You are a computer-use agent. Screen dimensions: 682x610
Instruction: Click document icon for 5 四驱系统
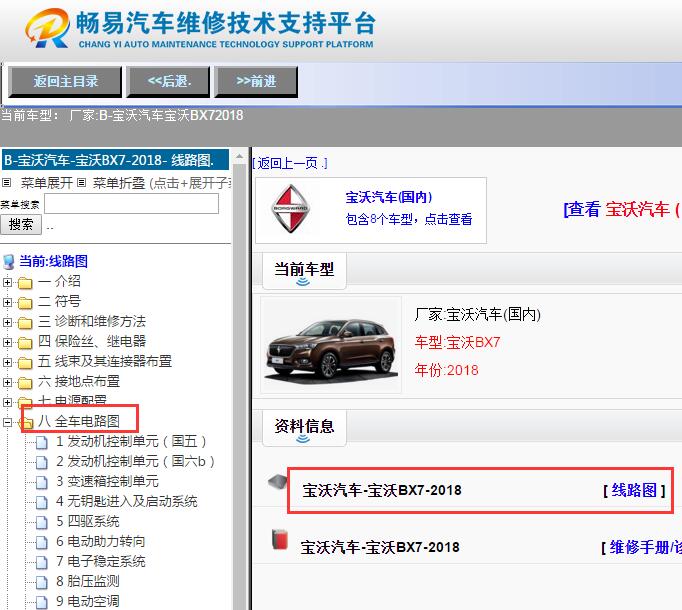click(x=42, y=523)
